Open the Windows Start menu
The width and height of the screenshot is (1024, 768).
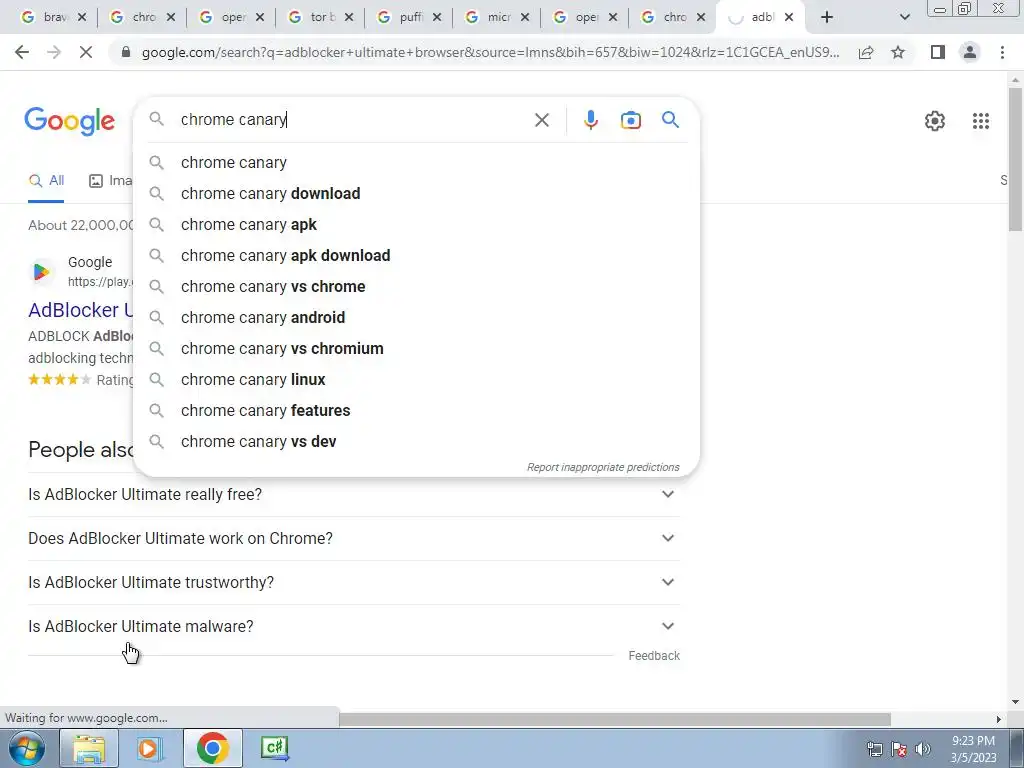point(26,748)
